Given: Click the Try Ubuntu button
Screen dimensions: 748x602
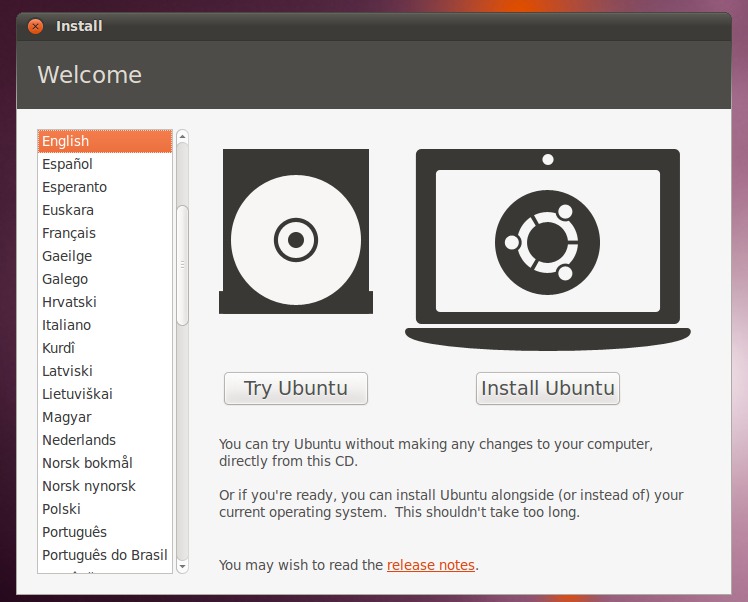Looking at the screenshot, I should (x=296, y=388).
